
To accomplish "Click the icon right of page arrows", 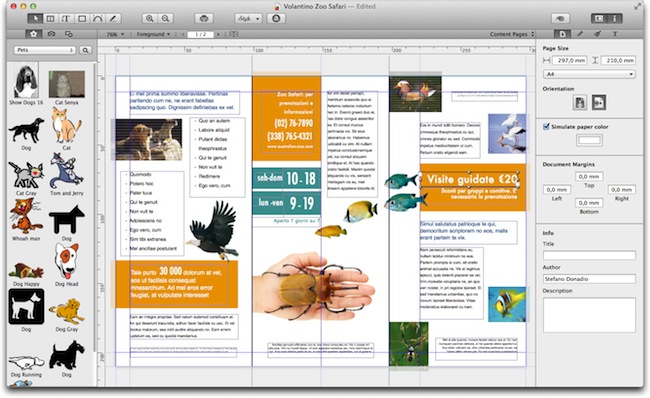I will coord(233,34).
